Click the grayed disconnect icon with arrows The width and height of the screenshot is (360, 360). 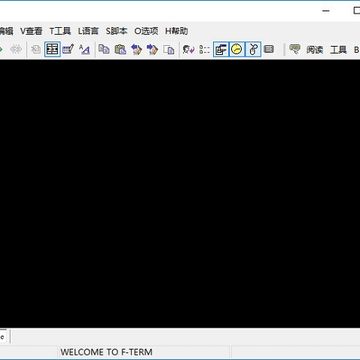point(16,50)
